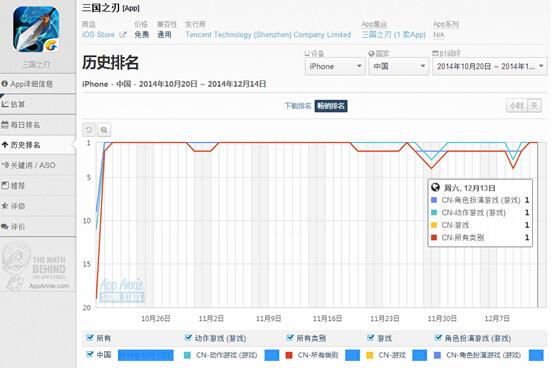This screenshot has height=368, width=553.
Task: Click the chart zoom magnifier icon
Action: coord(104,130)
